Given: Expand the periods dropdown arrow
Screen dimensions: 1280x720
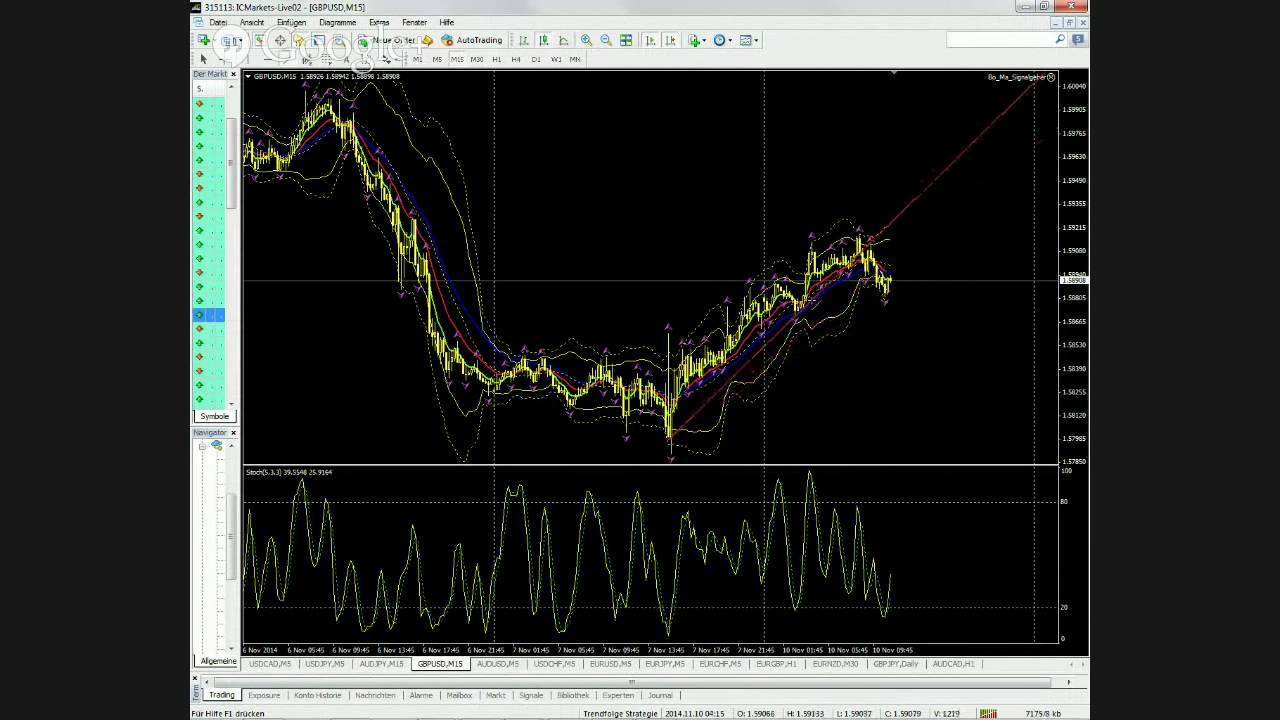Looking at the screenshot, I should [x=730, y=40].
